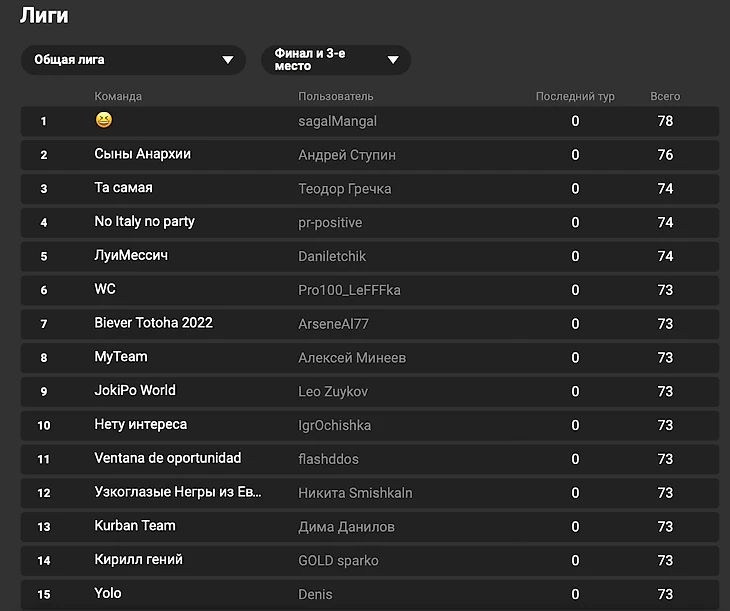
Task: Select the Kurban Team entry
Action: point(134,526)
